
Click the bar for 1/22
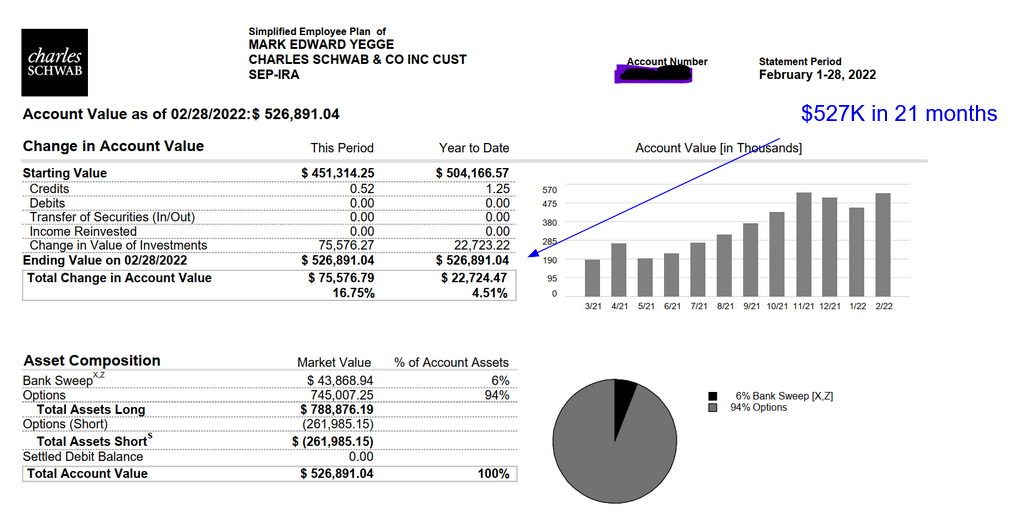(856, 252)
